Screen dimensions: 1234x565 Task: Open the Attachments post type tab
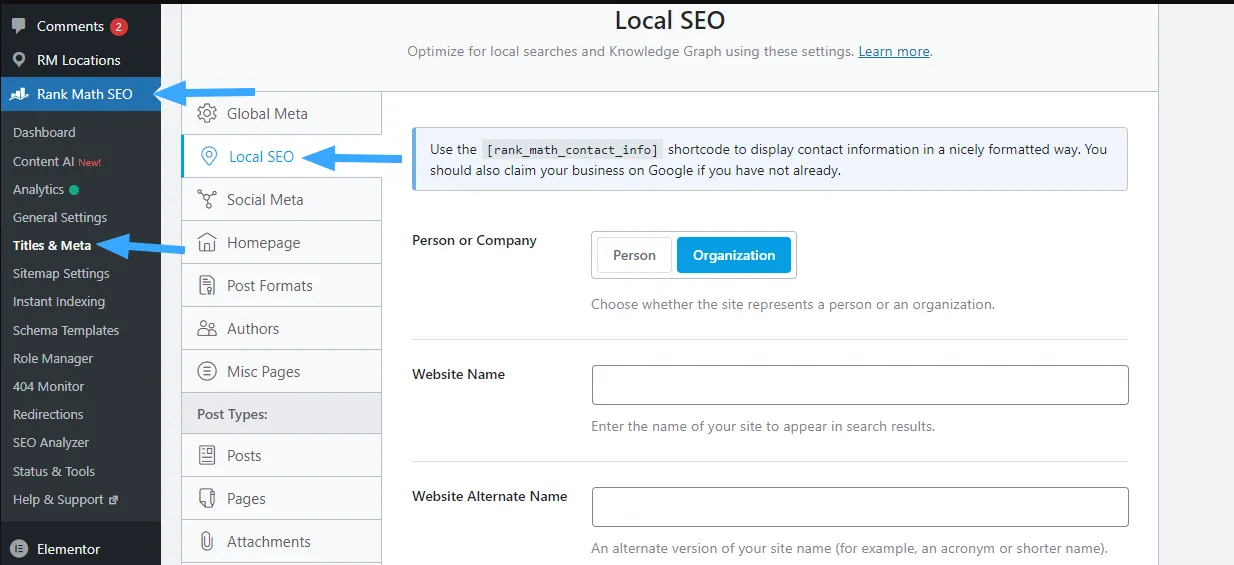(x=281, y=541)
